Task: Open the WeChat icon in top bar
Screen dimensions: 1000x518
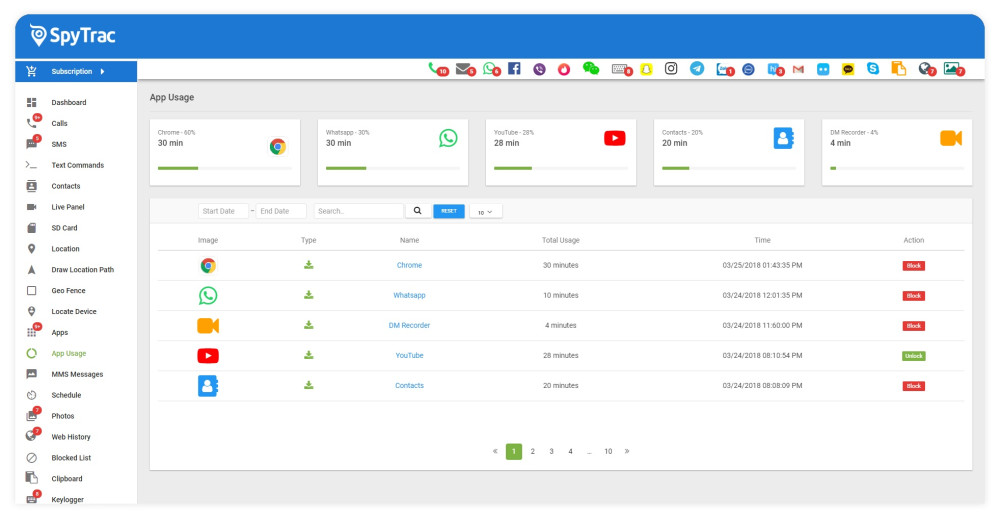Action: tap(591, 69)
